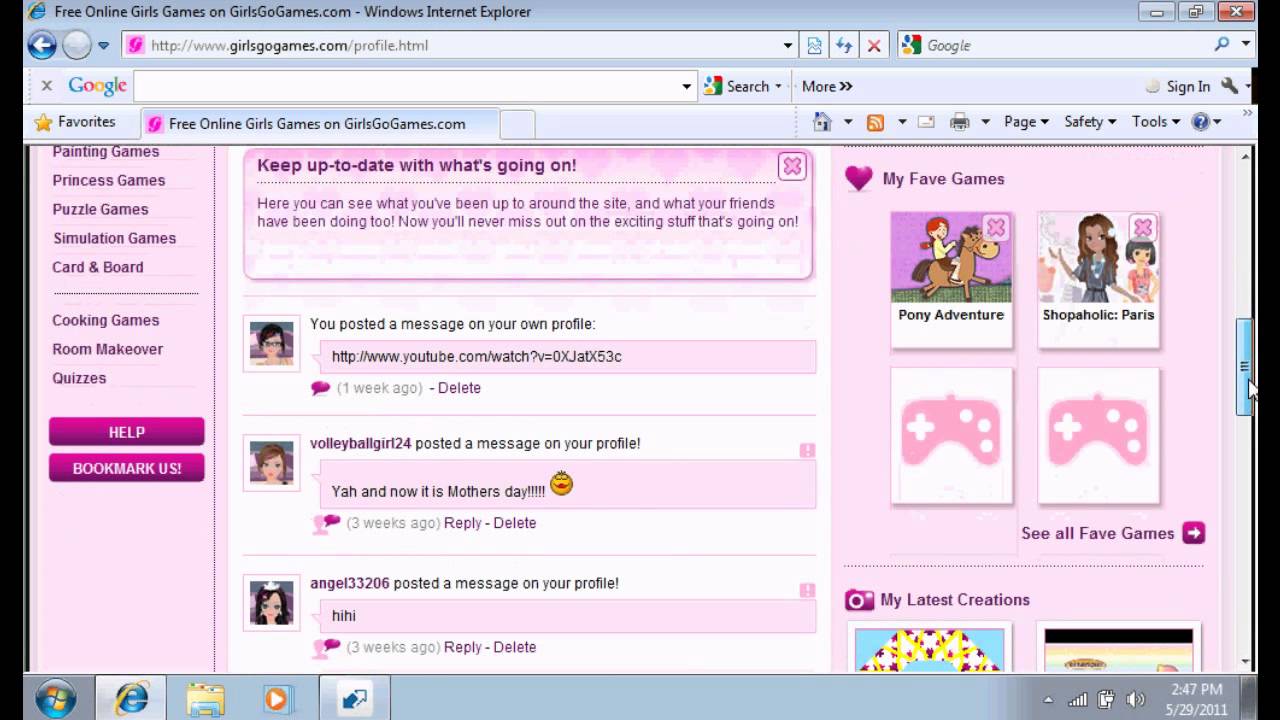Open the Shopaholic: Paris game thumbnail
Viewport: 1280px width, 720px height.
coord(1098,257)
